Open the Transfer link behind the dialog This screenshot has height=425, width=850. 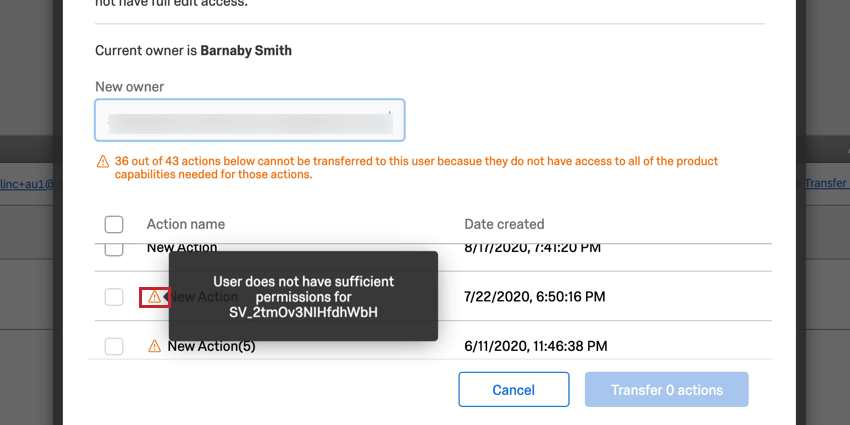[827, 183]
